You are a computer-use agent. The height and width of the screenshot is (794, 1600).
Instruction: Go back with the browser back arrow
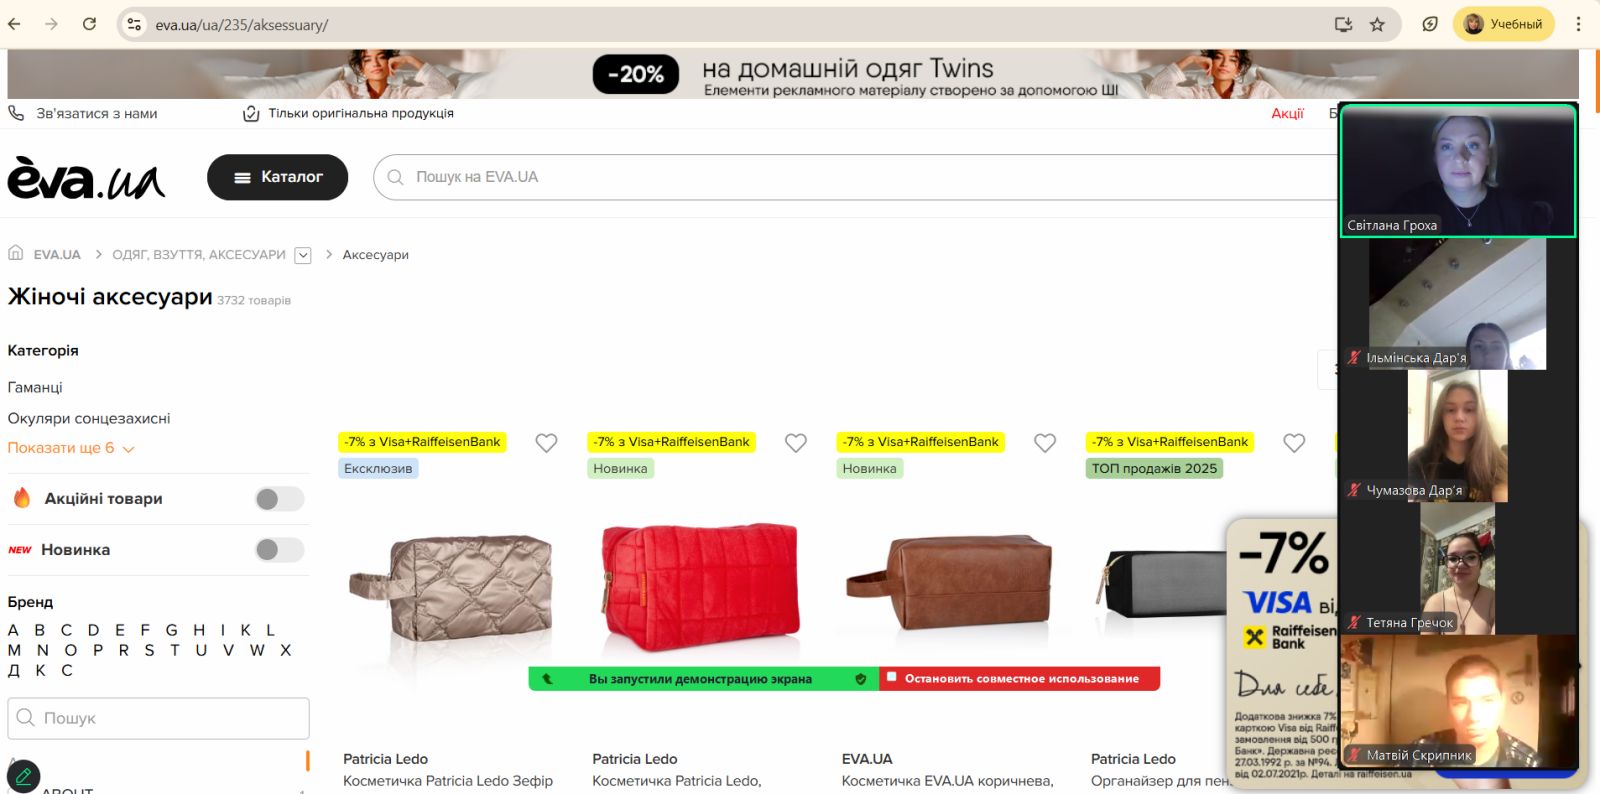[x=15, y=24]
